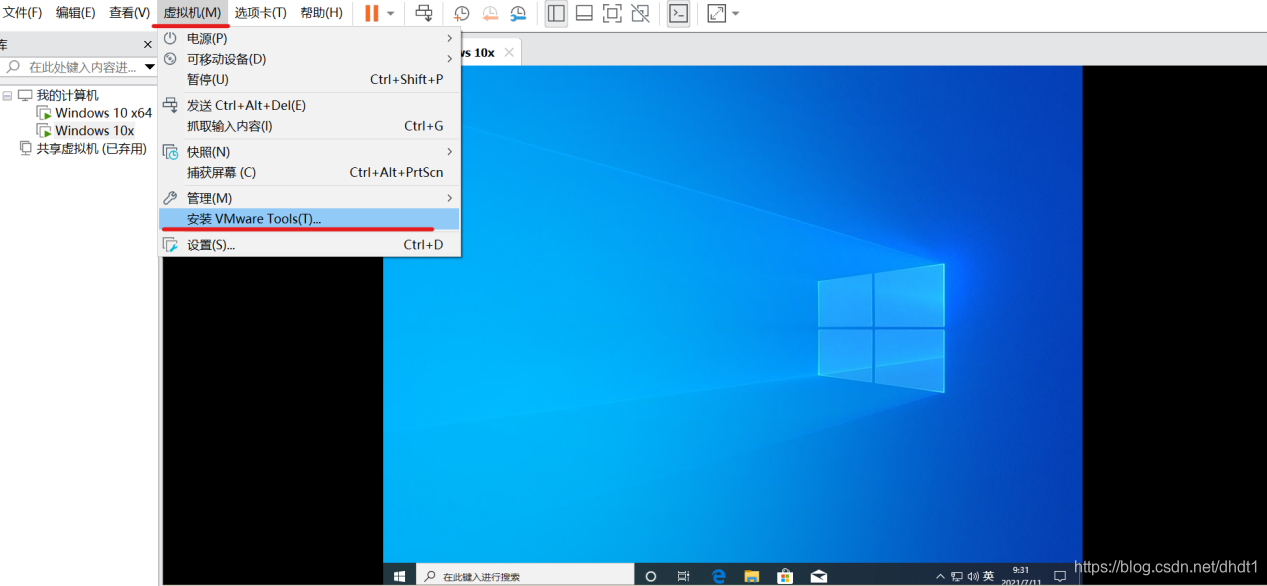This screenshot has width=1267, height=586.
Task: Select Windows 10 x64 in library
Action: (103, 113)
